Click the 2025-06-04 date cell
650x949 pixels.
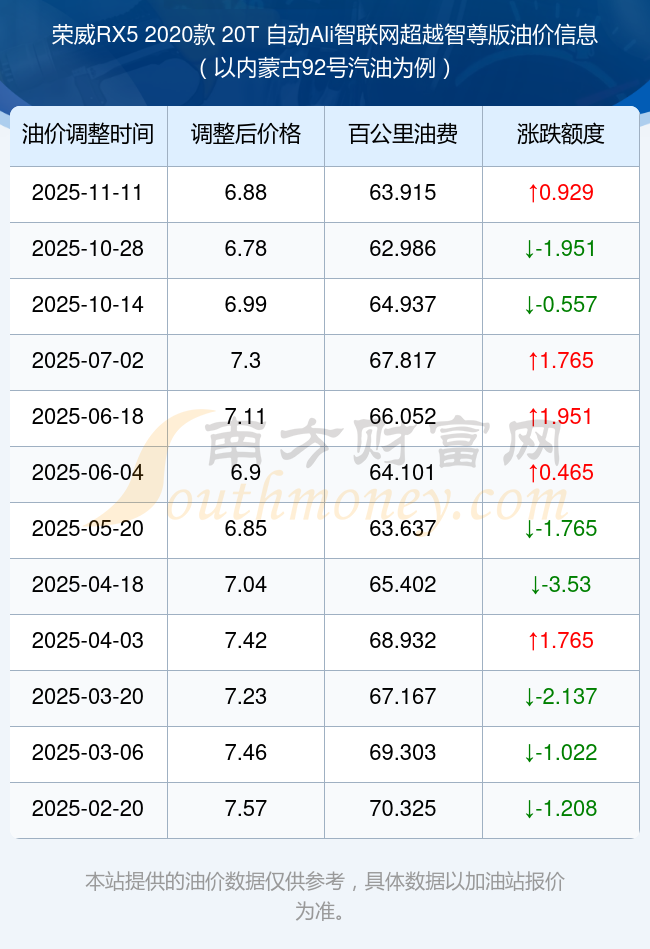coord(88,472)
